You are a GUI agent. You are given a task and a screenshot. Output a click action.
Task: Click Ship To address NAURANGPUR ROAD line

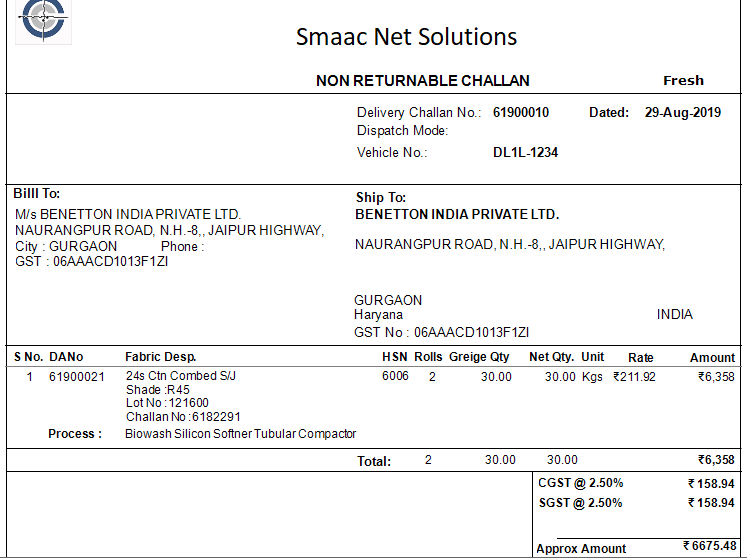510,245
